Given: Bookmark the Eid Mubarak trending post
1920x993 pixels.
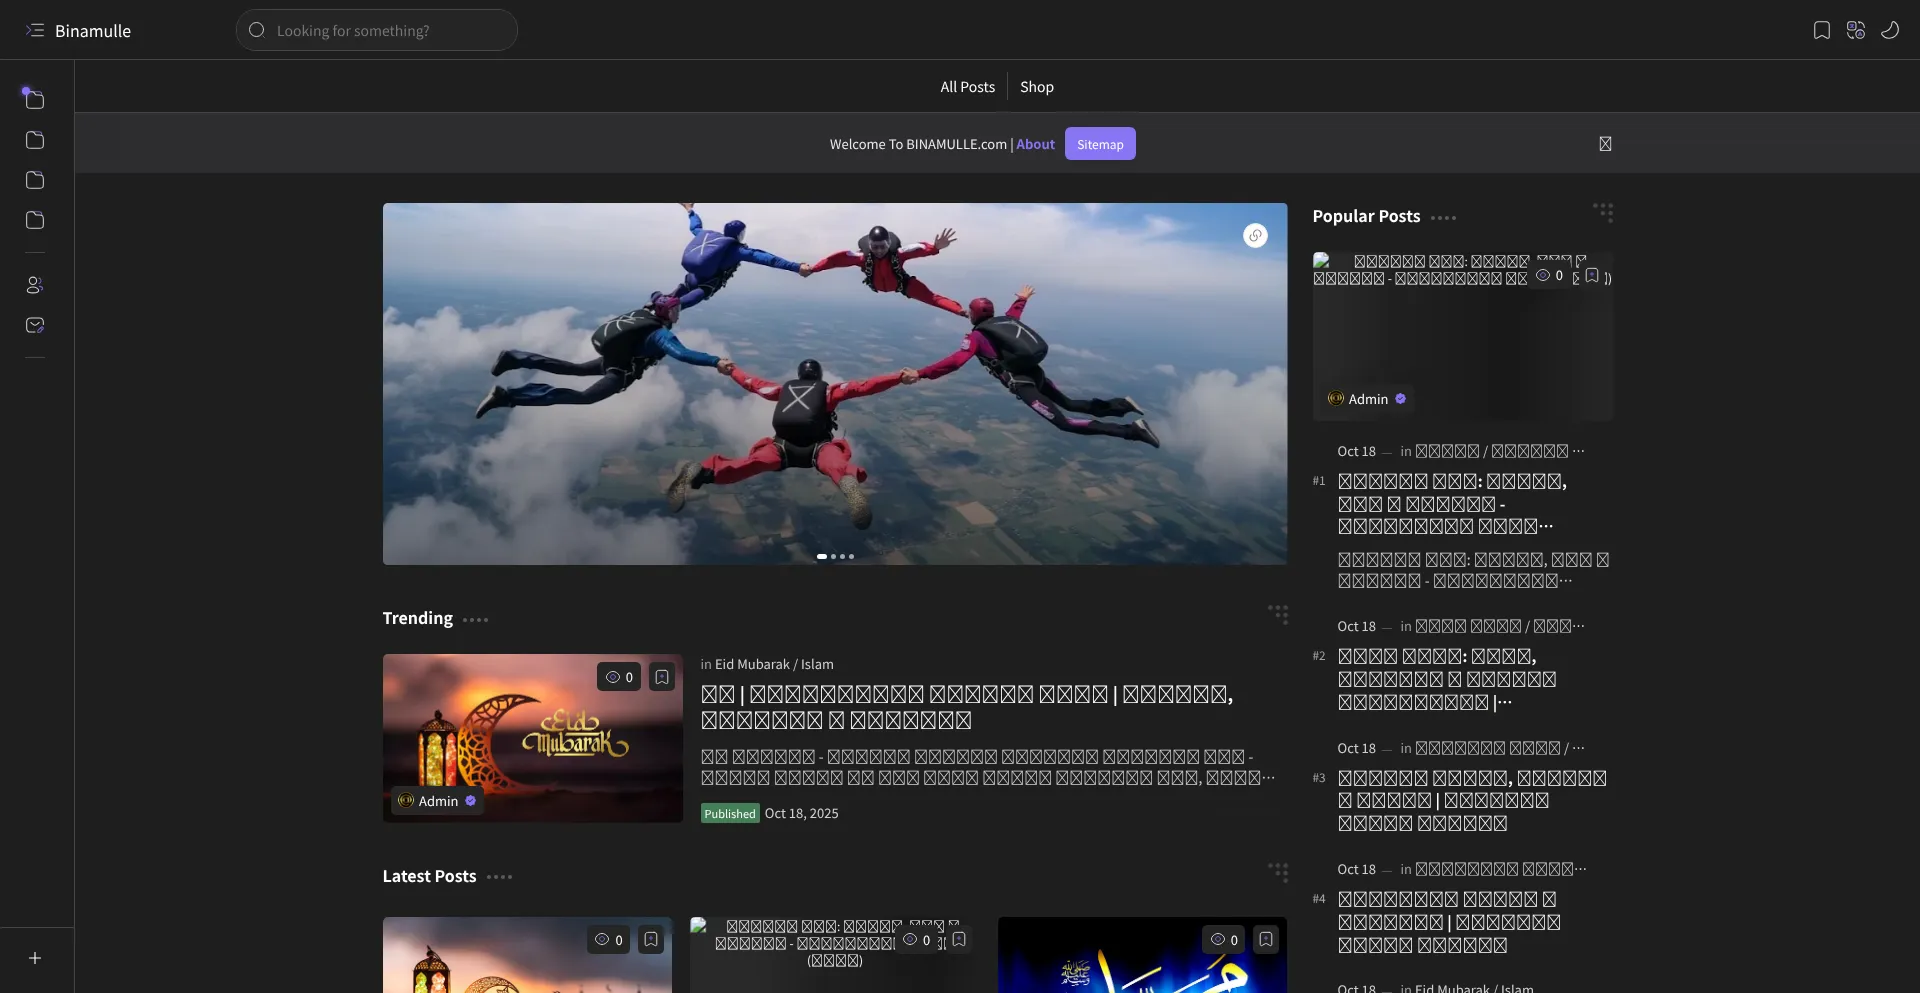Looking at the screenshot, I should pyautogui.click(x=662, y=677).
